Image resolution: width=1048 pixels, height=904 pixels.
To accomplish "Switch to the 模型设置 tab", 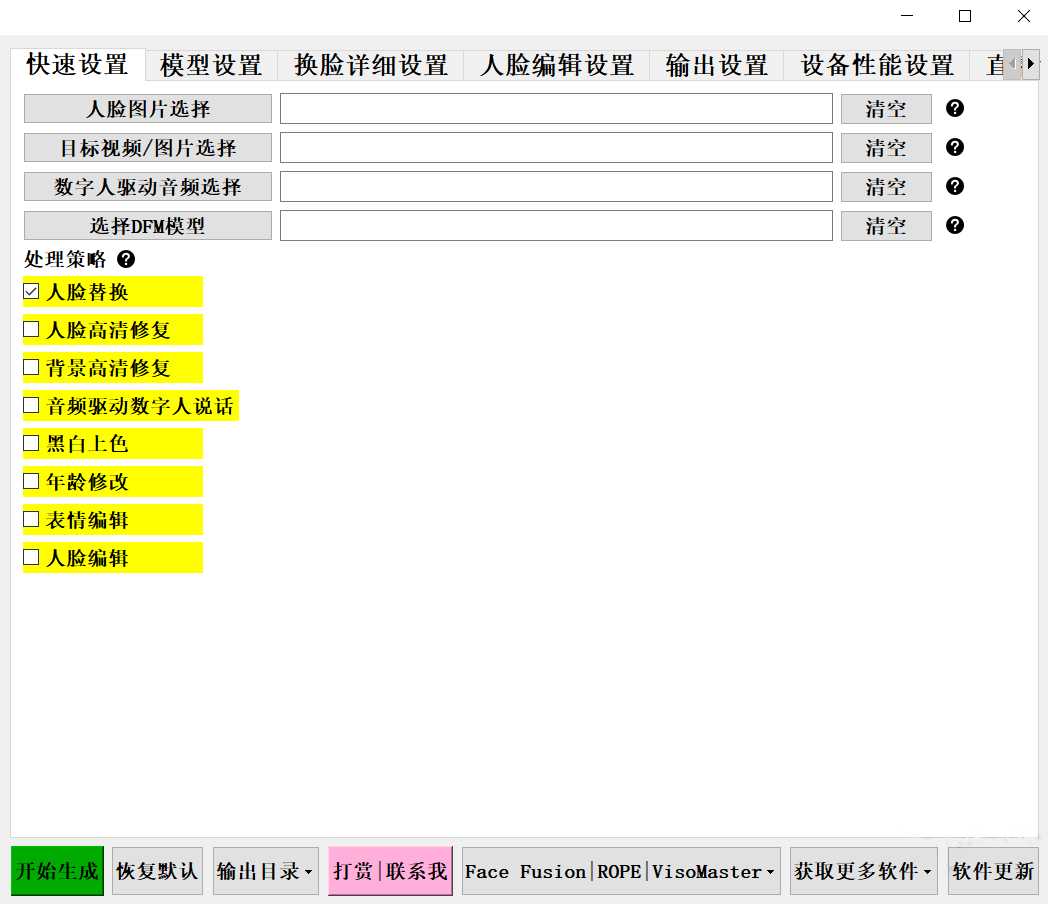I will pos(211,66).
